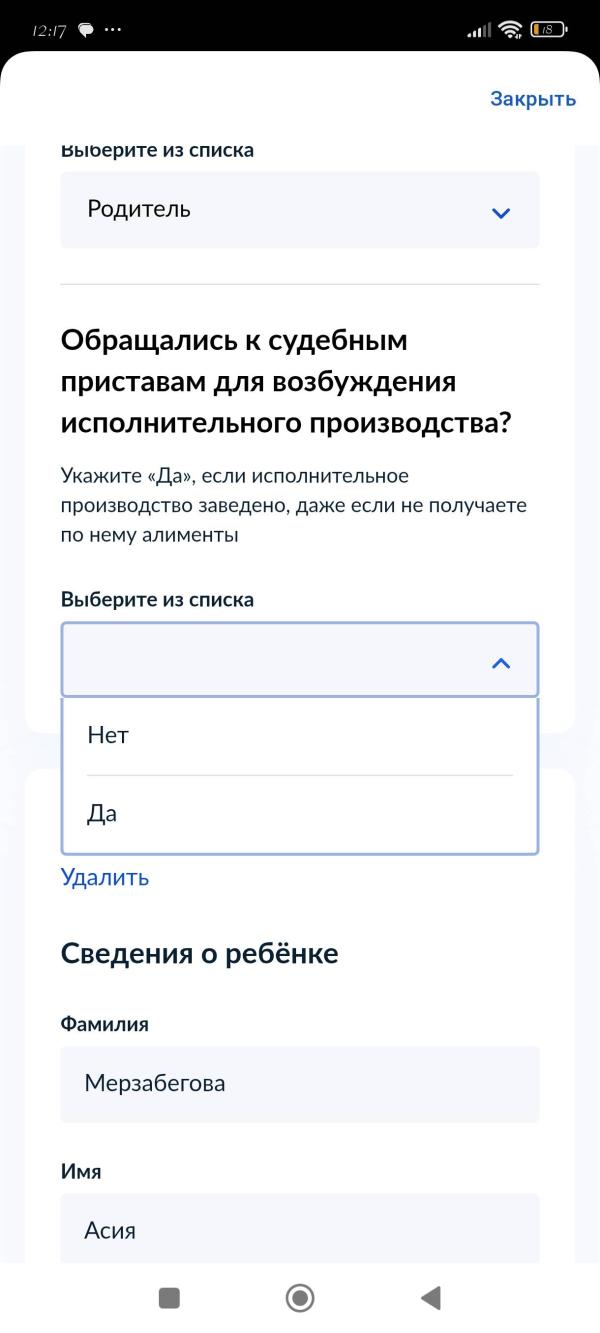Tap the Wi-Fi icon in the status bar
600x1333 pixels.
point(510,31)
